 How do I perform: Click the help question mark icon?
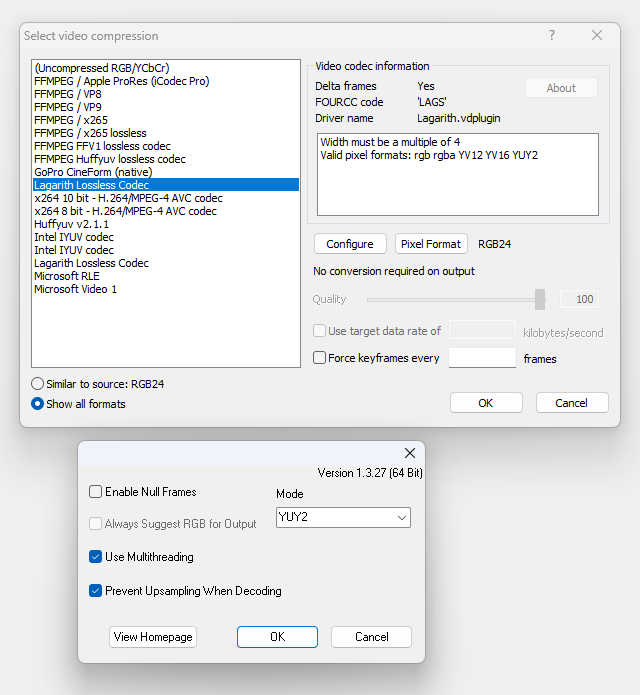tap(552, 35)
